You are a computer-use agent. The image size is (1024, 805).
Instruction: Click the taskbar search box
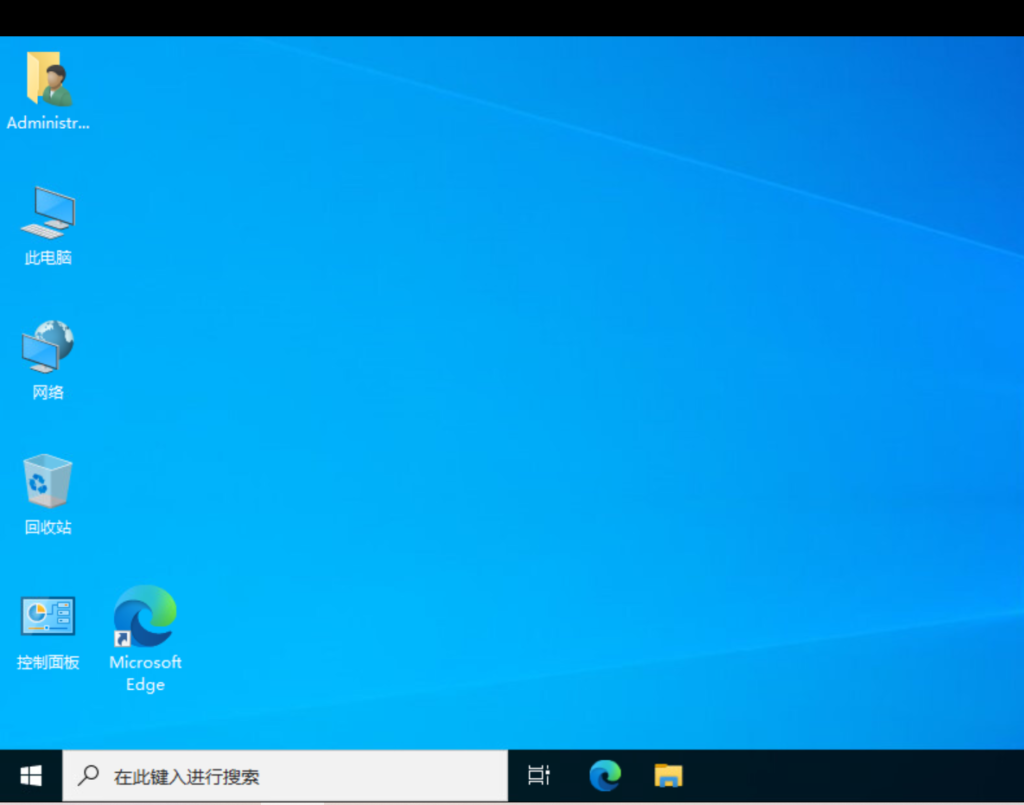tap(285, 776)
